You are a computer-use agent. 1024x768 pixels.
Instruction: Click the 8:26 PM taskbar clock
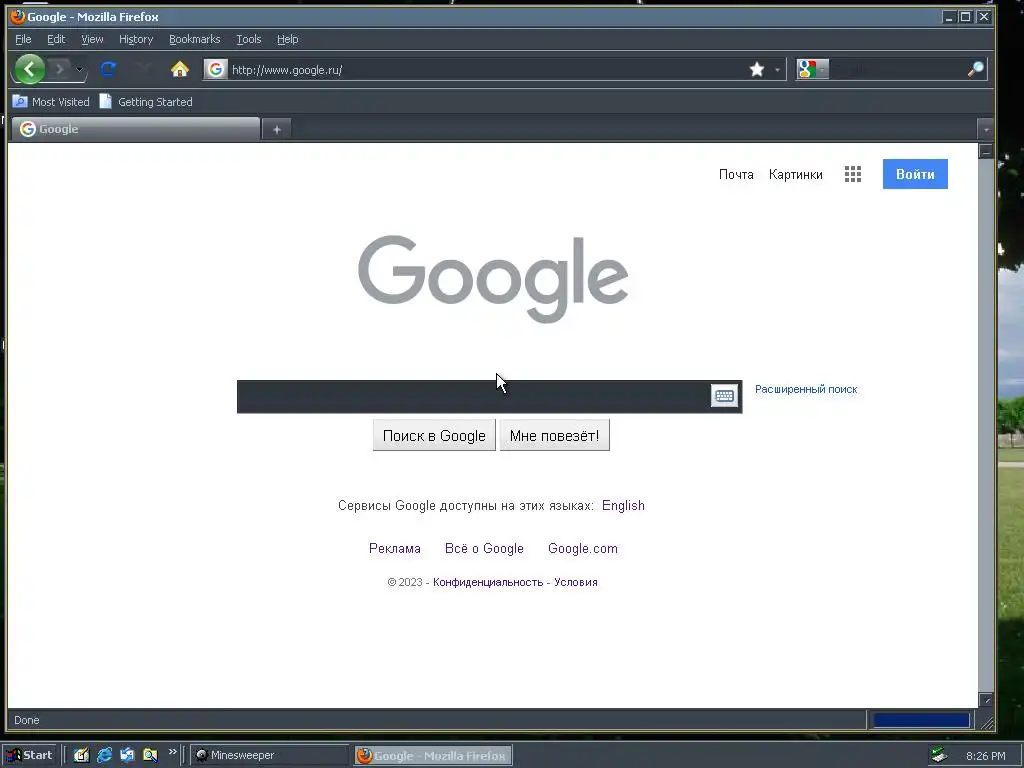point(985,756)
